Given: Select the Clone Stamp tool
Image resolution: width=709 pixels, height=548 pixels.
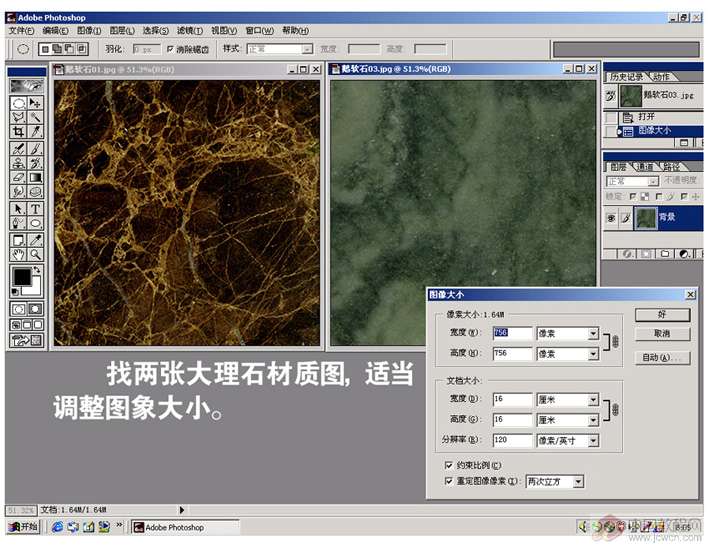Looking at the screenshot, I should [x=19, y=163].
